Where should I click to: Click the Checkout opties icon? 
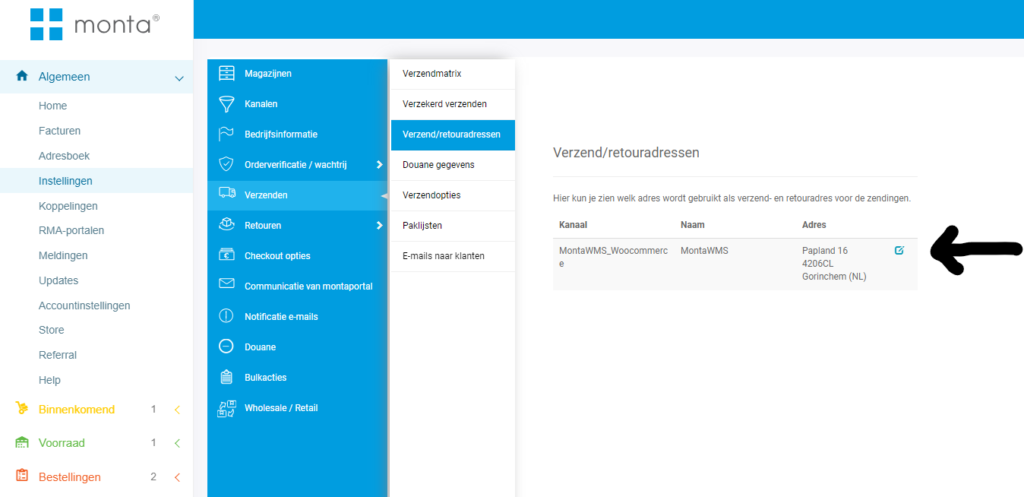[x=226, y=255]
